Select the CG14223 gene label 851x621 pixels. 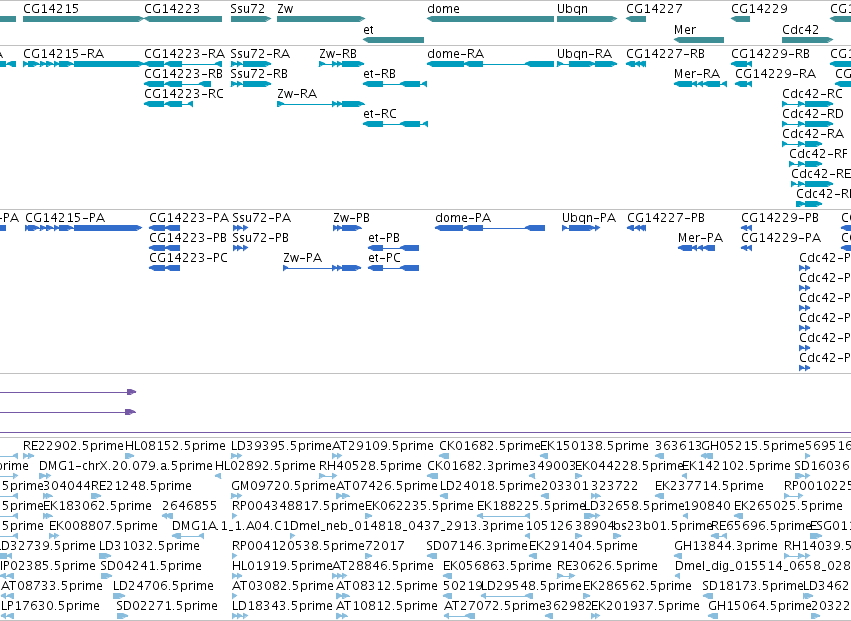(x=172, y=9)
